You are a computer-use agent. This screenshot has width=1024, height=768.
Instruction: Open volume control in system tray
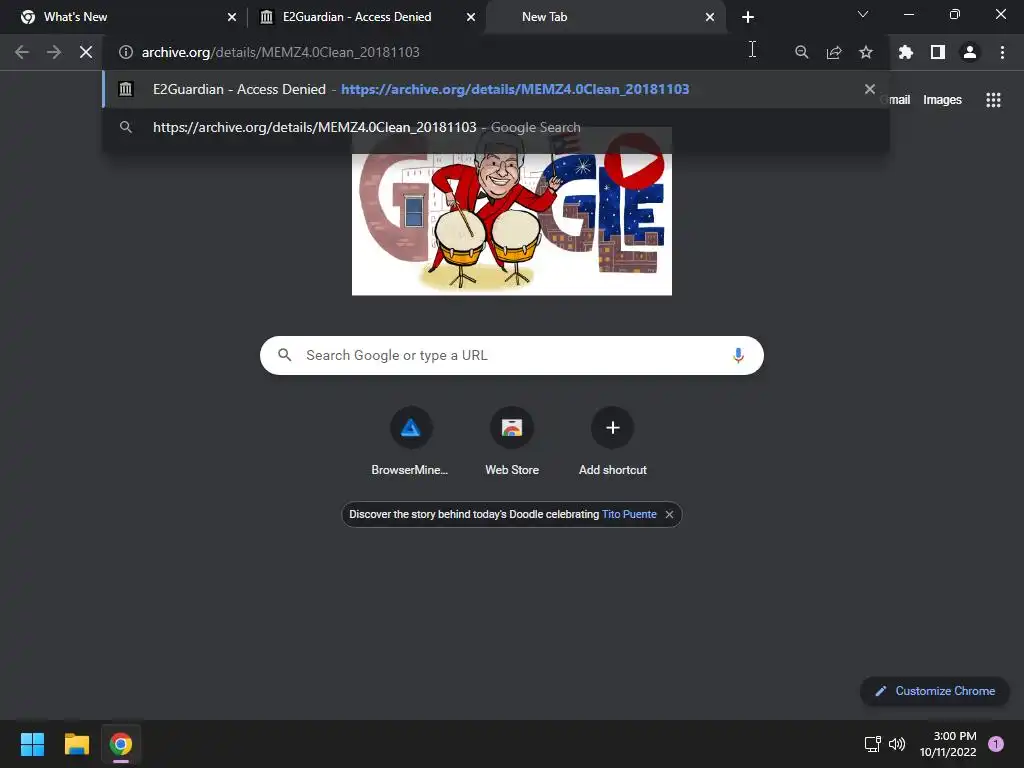tap(897, 744)
